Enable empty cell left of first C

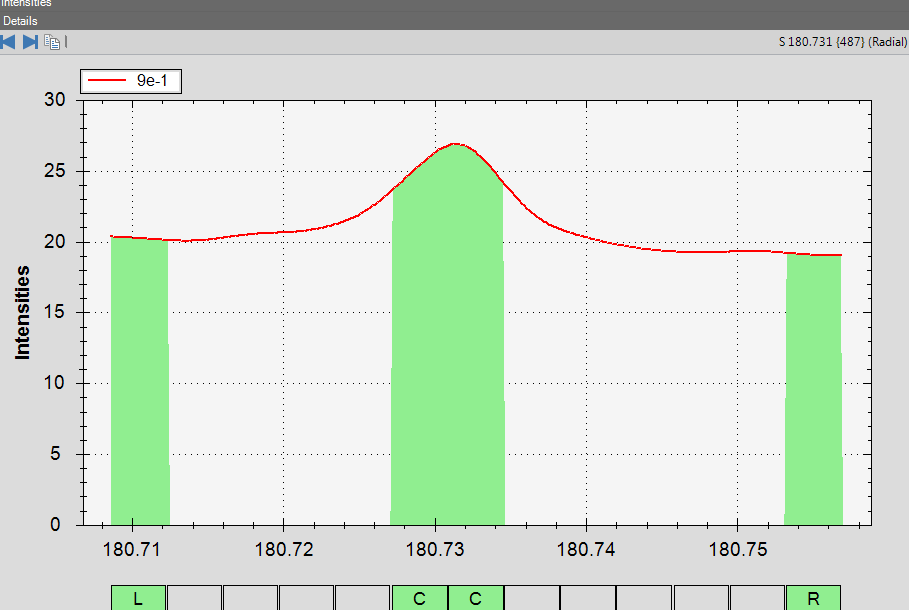pyautogui.click(x=363, y=598)
